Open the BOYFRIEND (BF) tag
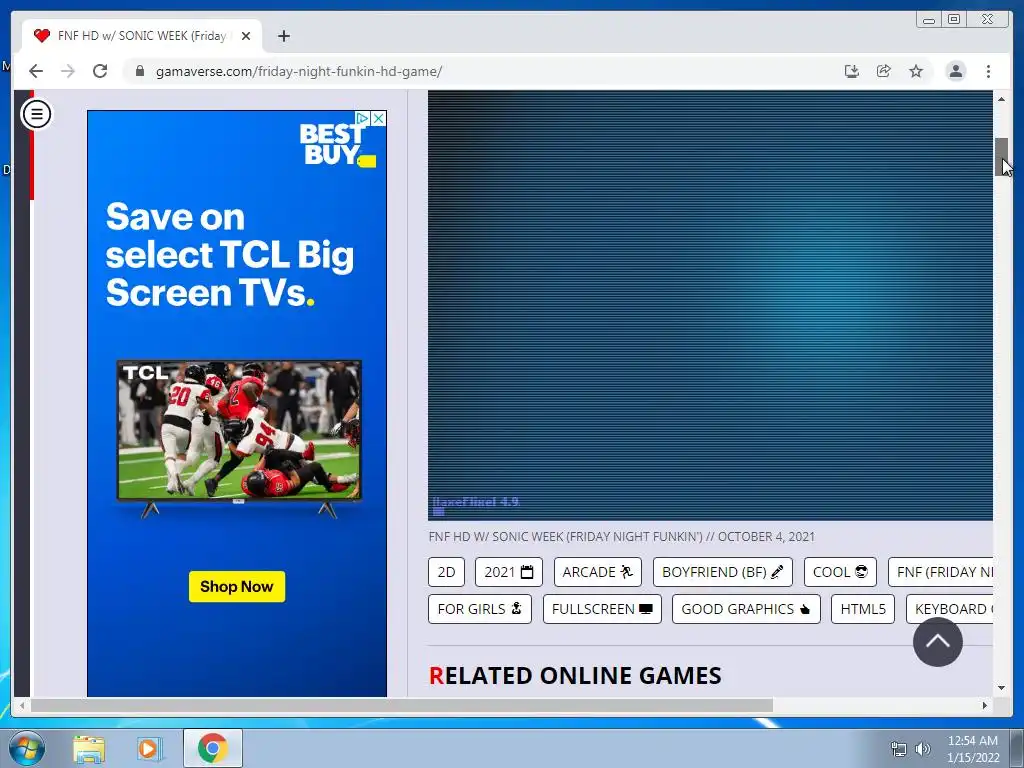1024x768 pixels. tap(722, 572)
